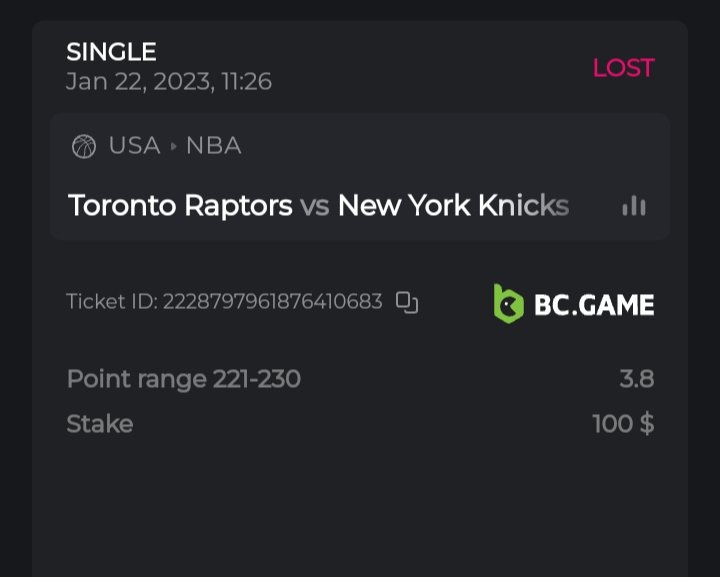Select the Ticket ID number text

point(272,302)
